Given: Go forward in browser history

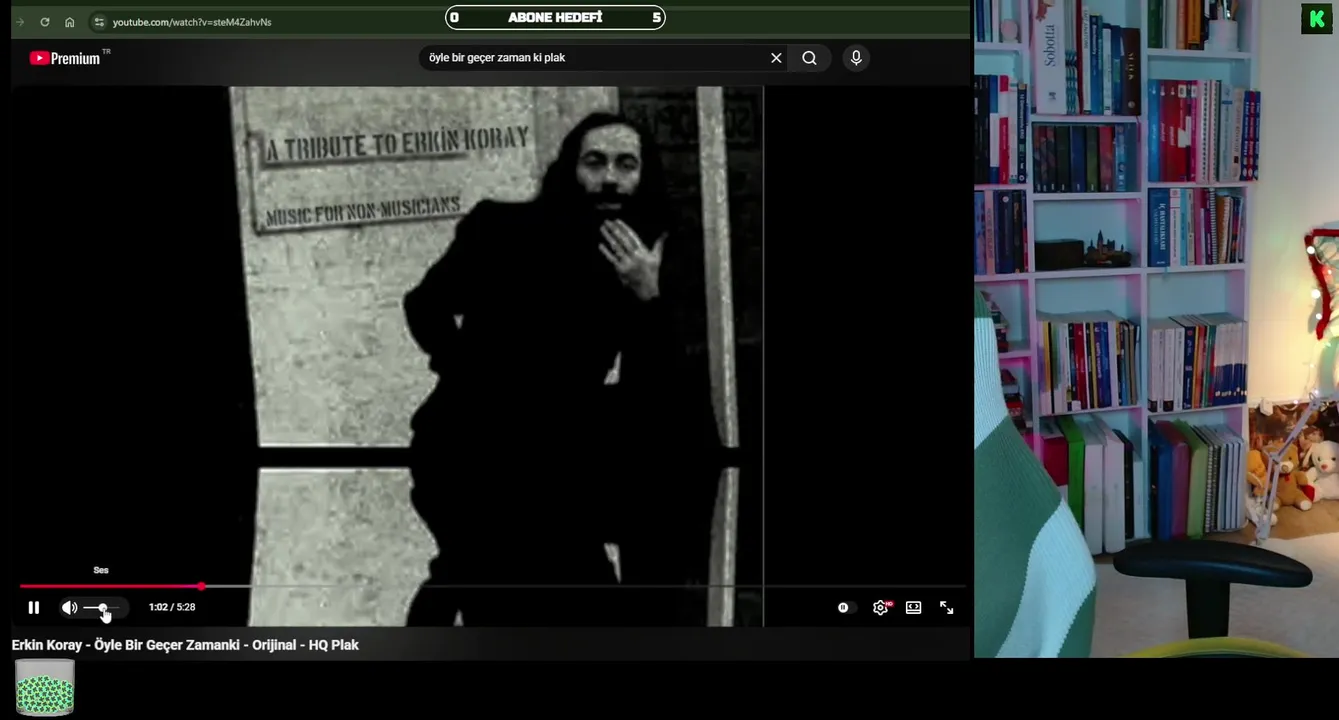Looking at the screenshot, I should pyautogui.click(x=20, y=22).
